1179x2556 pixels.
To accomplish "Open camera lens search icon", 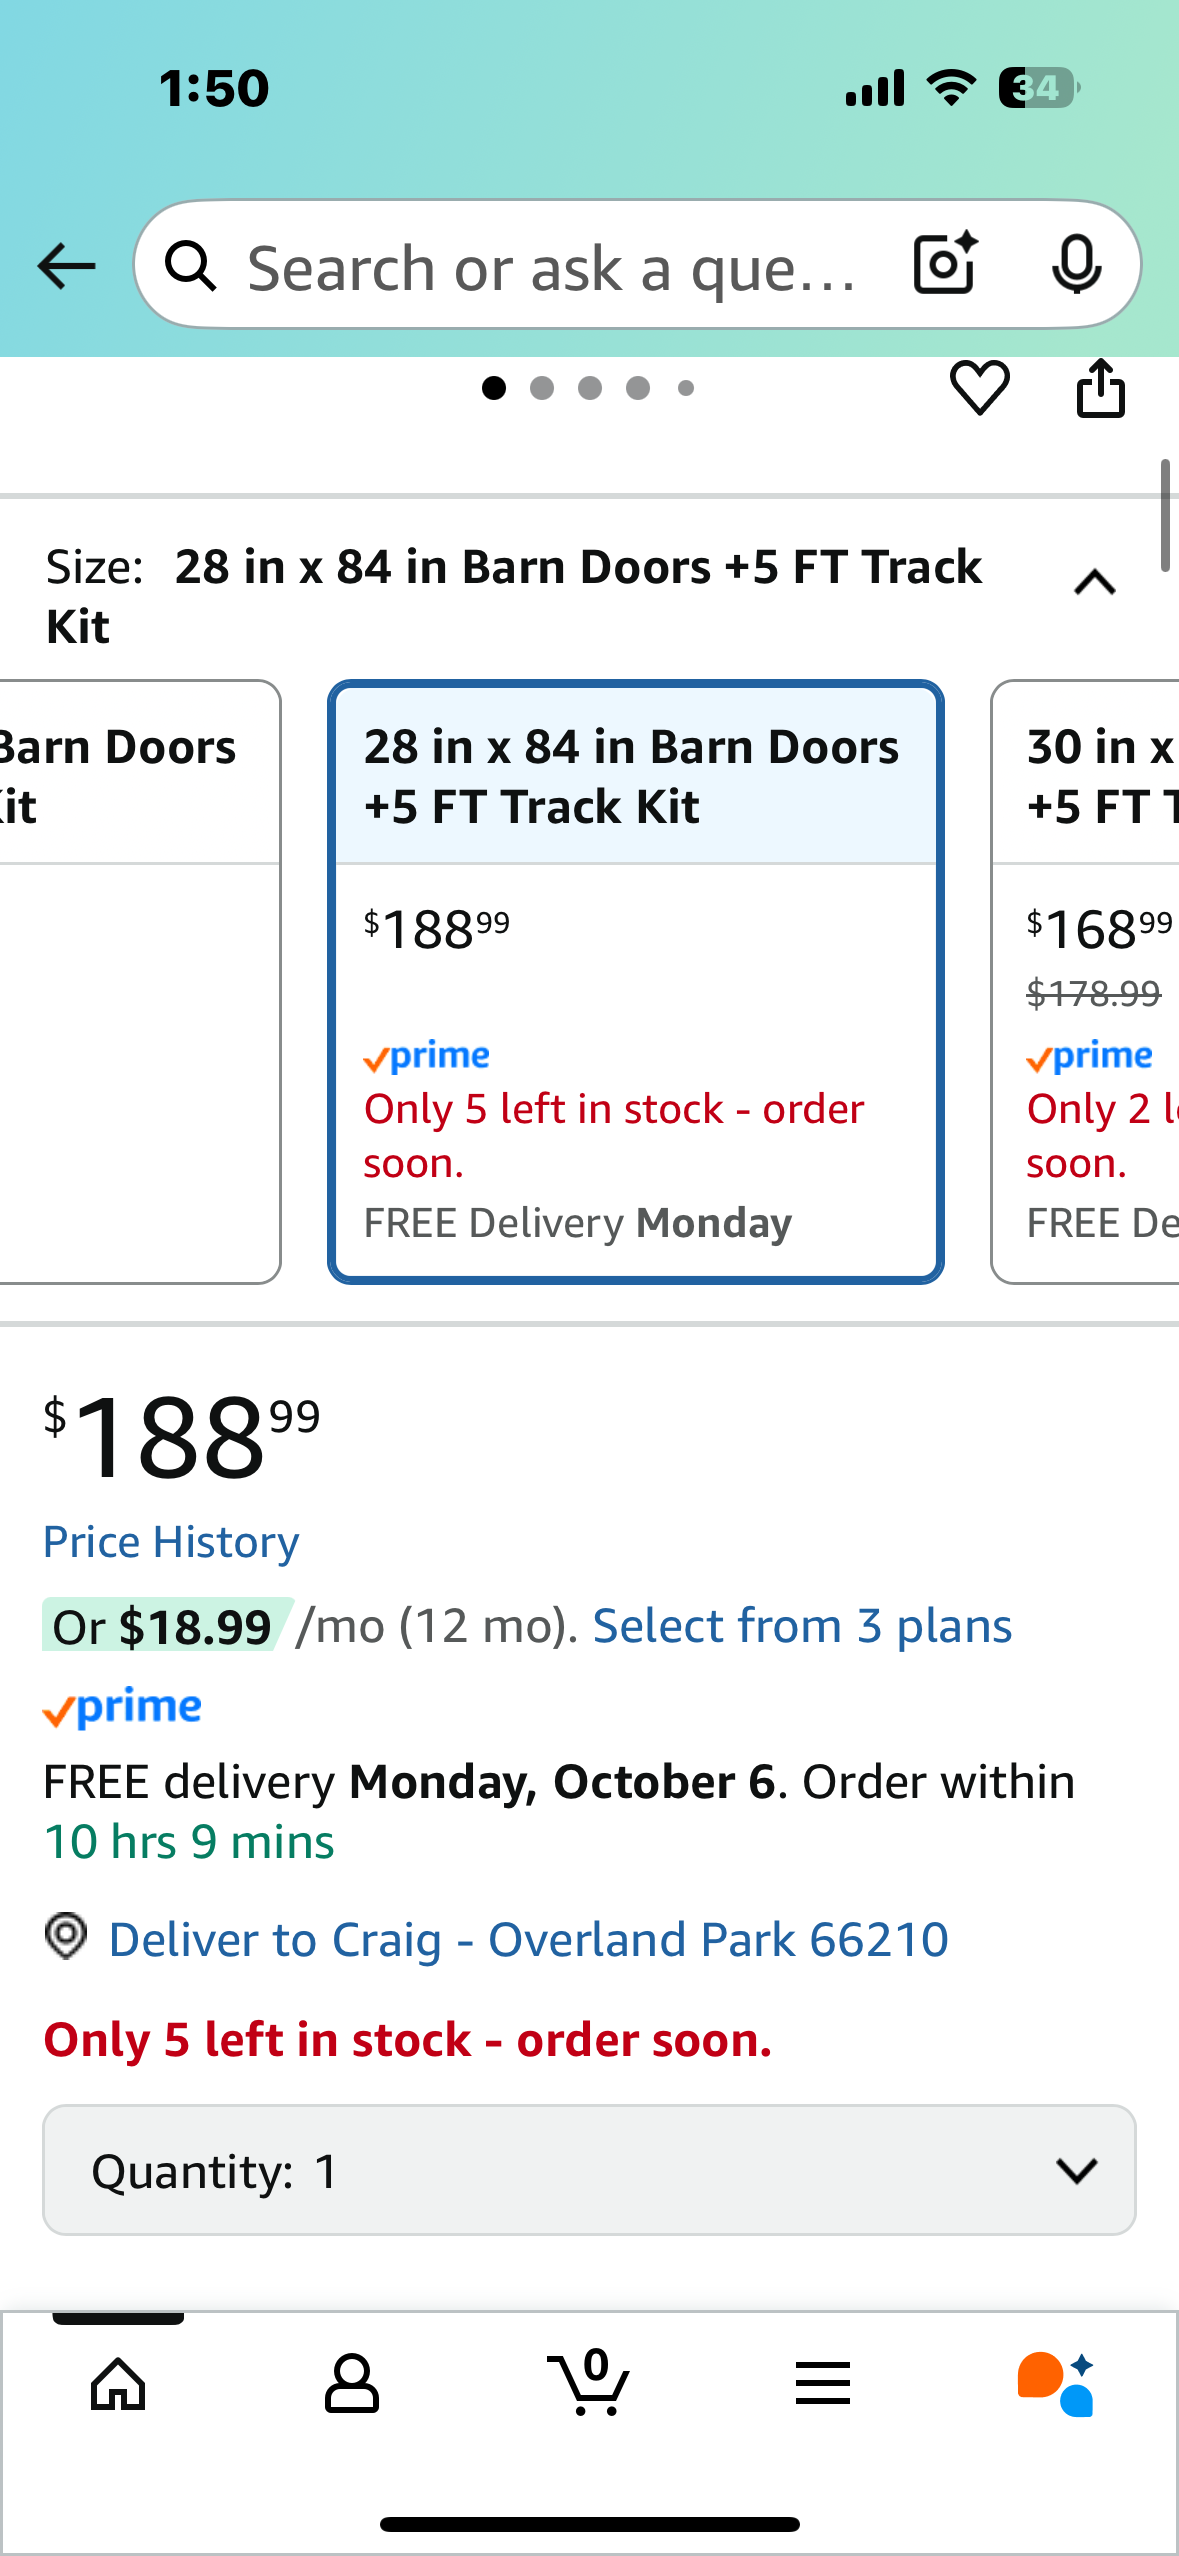I will 944,264.
